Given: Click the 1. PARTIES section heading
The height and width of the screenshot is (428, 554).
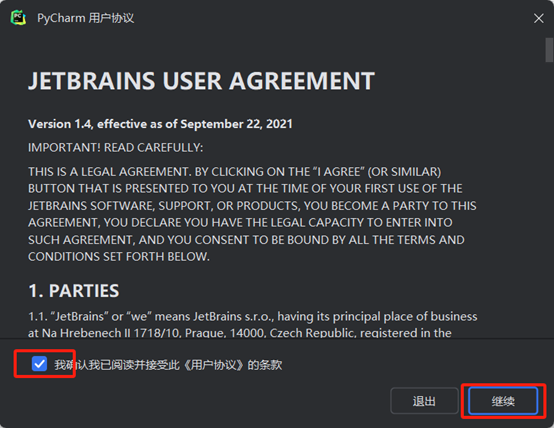Looking at the screenshot, I should click(73, 291).
